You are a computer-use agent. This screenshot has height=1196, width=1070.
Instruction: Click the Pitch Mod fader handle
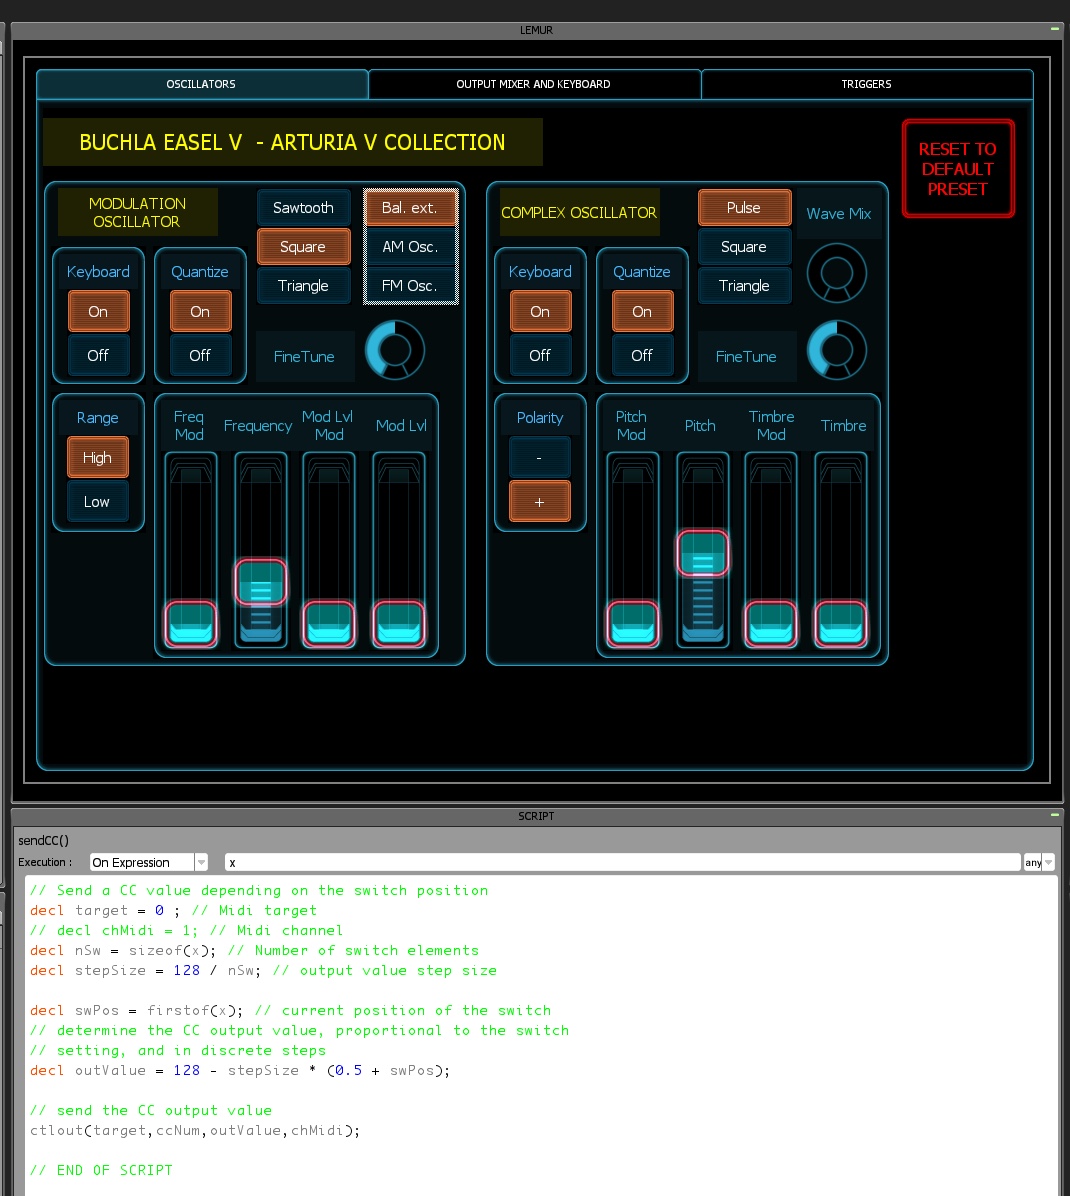point(633,623)
